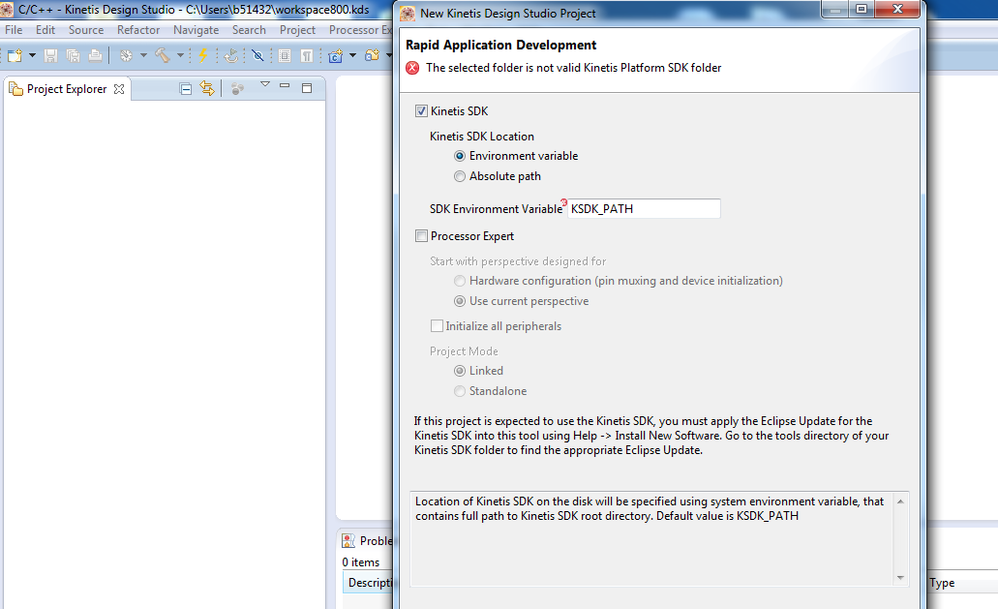Open the Source menu

(x=86, y=30)
